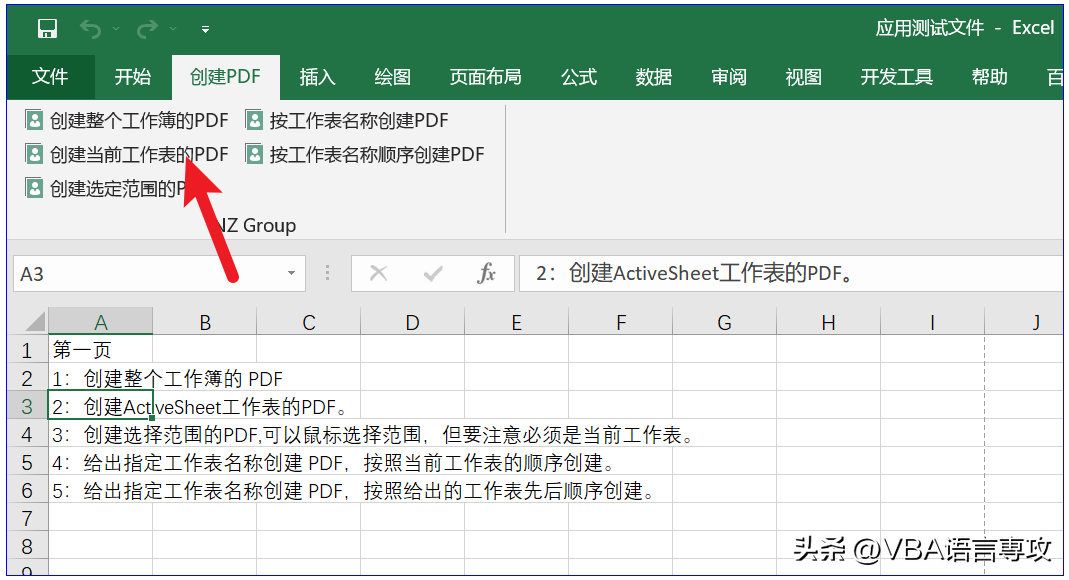Click cell ending '按照给出的工作表先后顺序创建'
The height and width of the screenshot is (580, 1069).
click(101, 490)
